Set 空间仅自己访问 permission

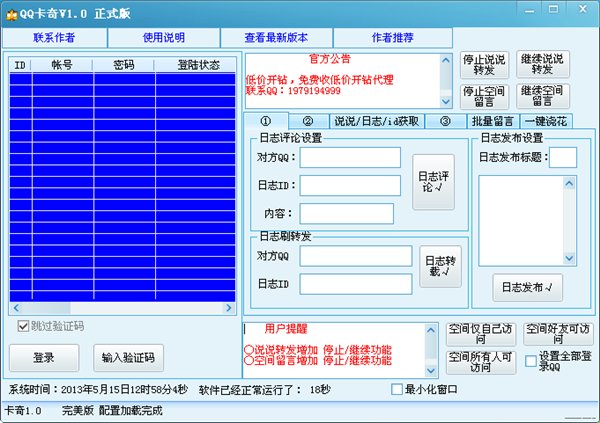481,334
